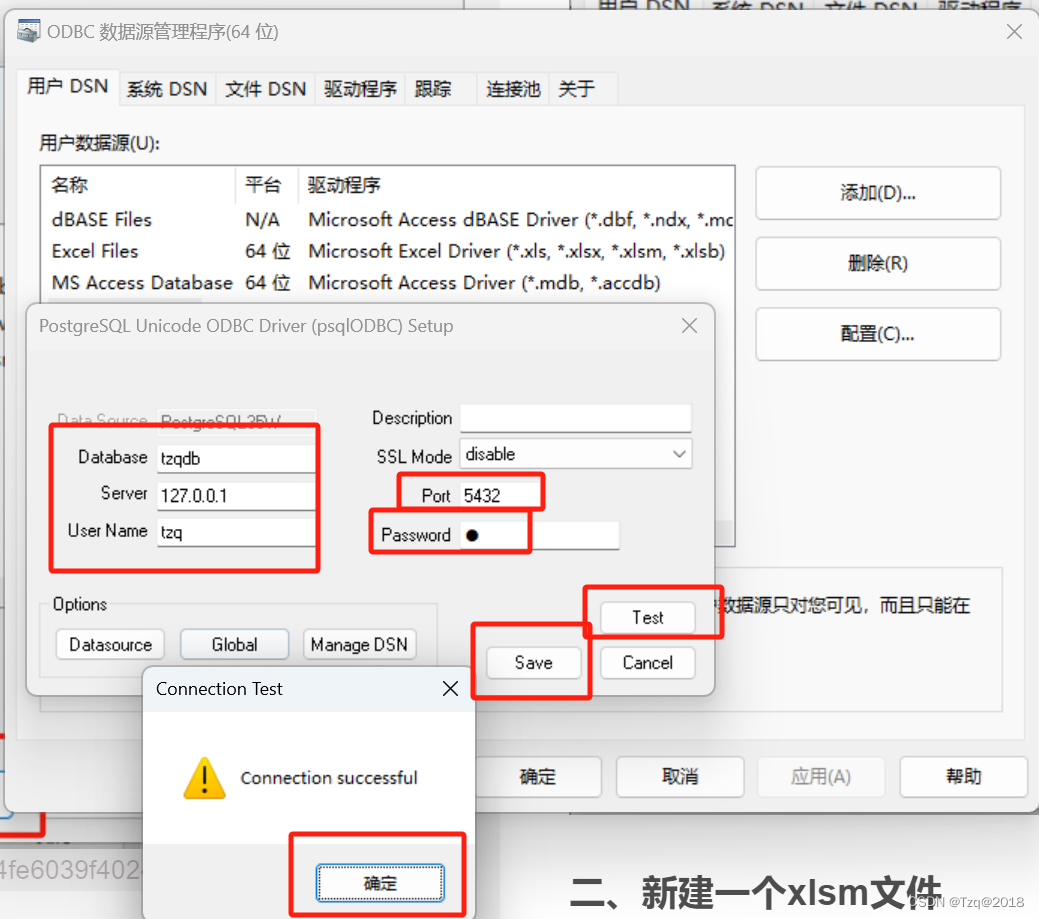This screenshot has height=919, width=1039.
Task: Open the 驱动程序 tab
Action: [x=360, y=88]
